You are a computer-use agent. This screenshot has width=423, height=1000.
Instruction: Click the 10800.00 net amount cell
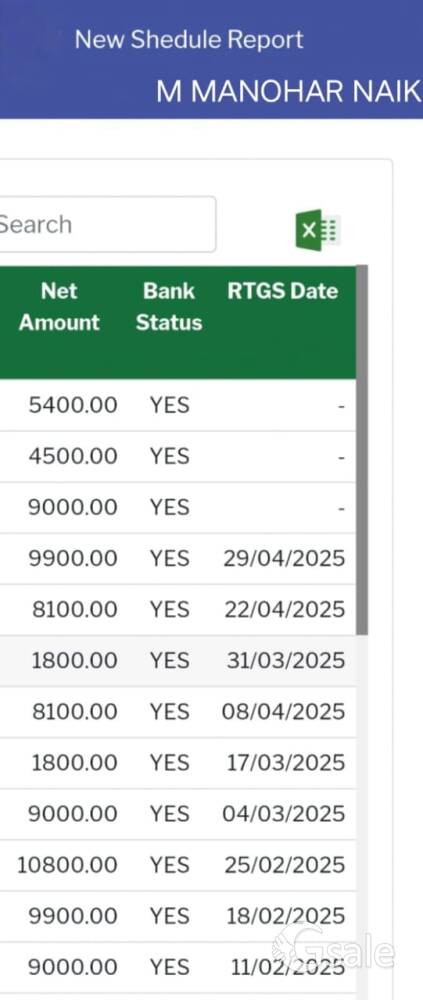(67, 865)
